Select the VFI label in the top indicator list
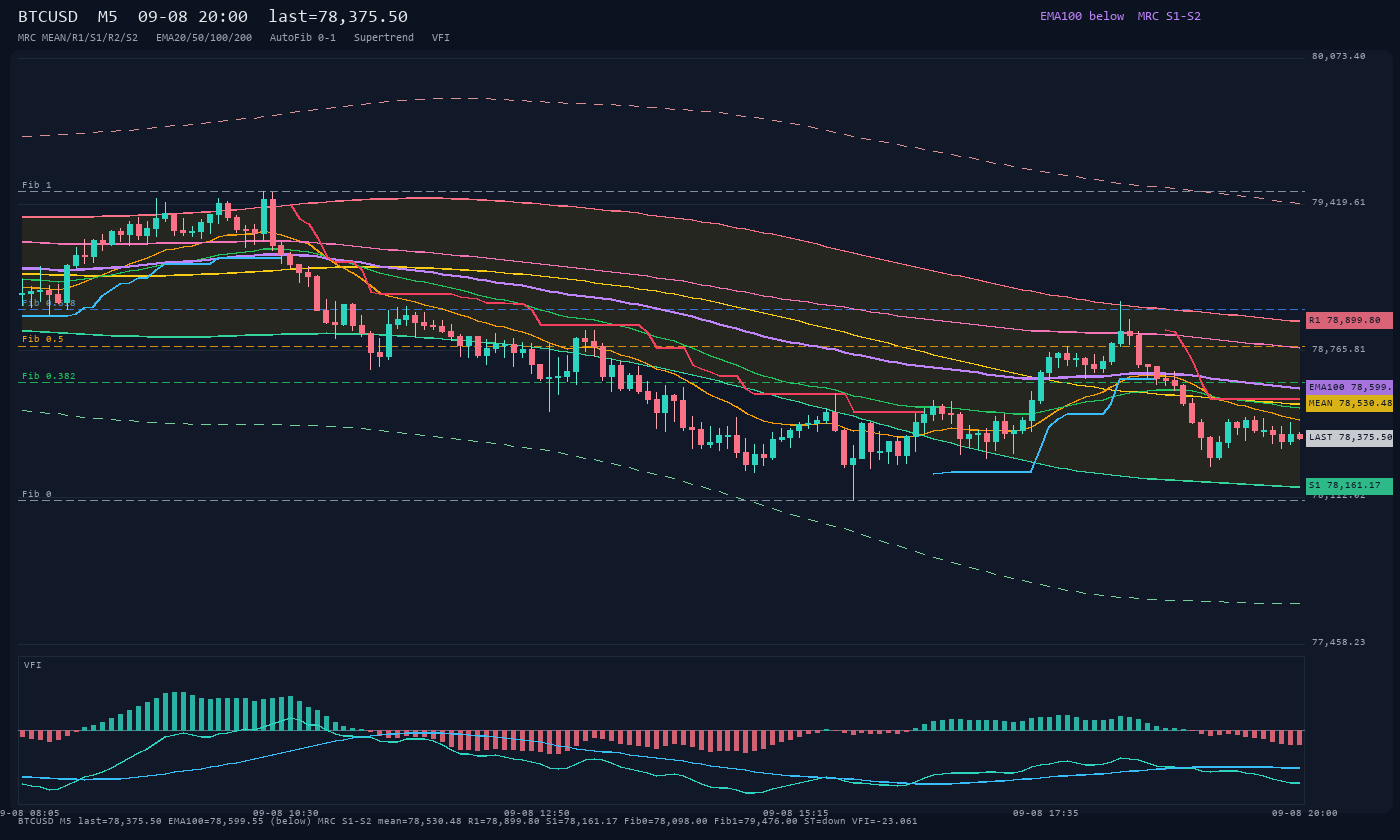The width and height of the screenshot is (1400, 840). [441, 38]
